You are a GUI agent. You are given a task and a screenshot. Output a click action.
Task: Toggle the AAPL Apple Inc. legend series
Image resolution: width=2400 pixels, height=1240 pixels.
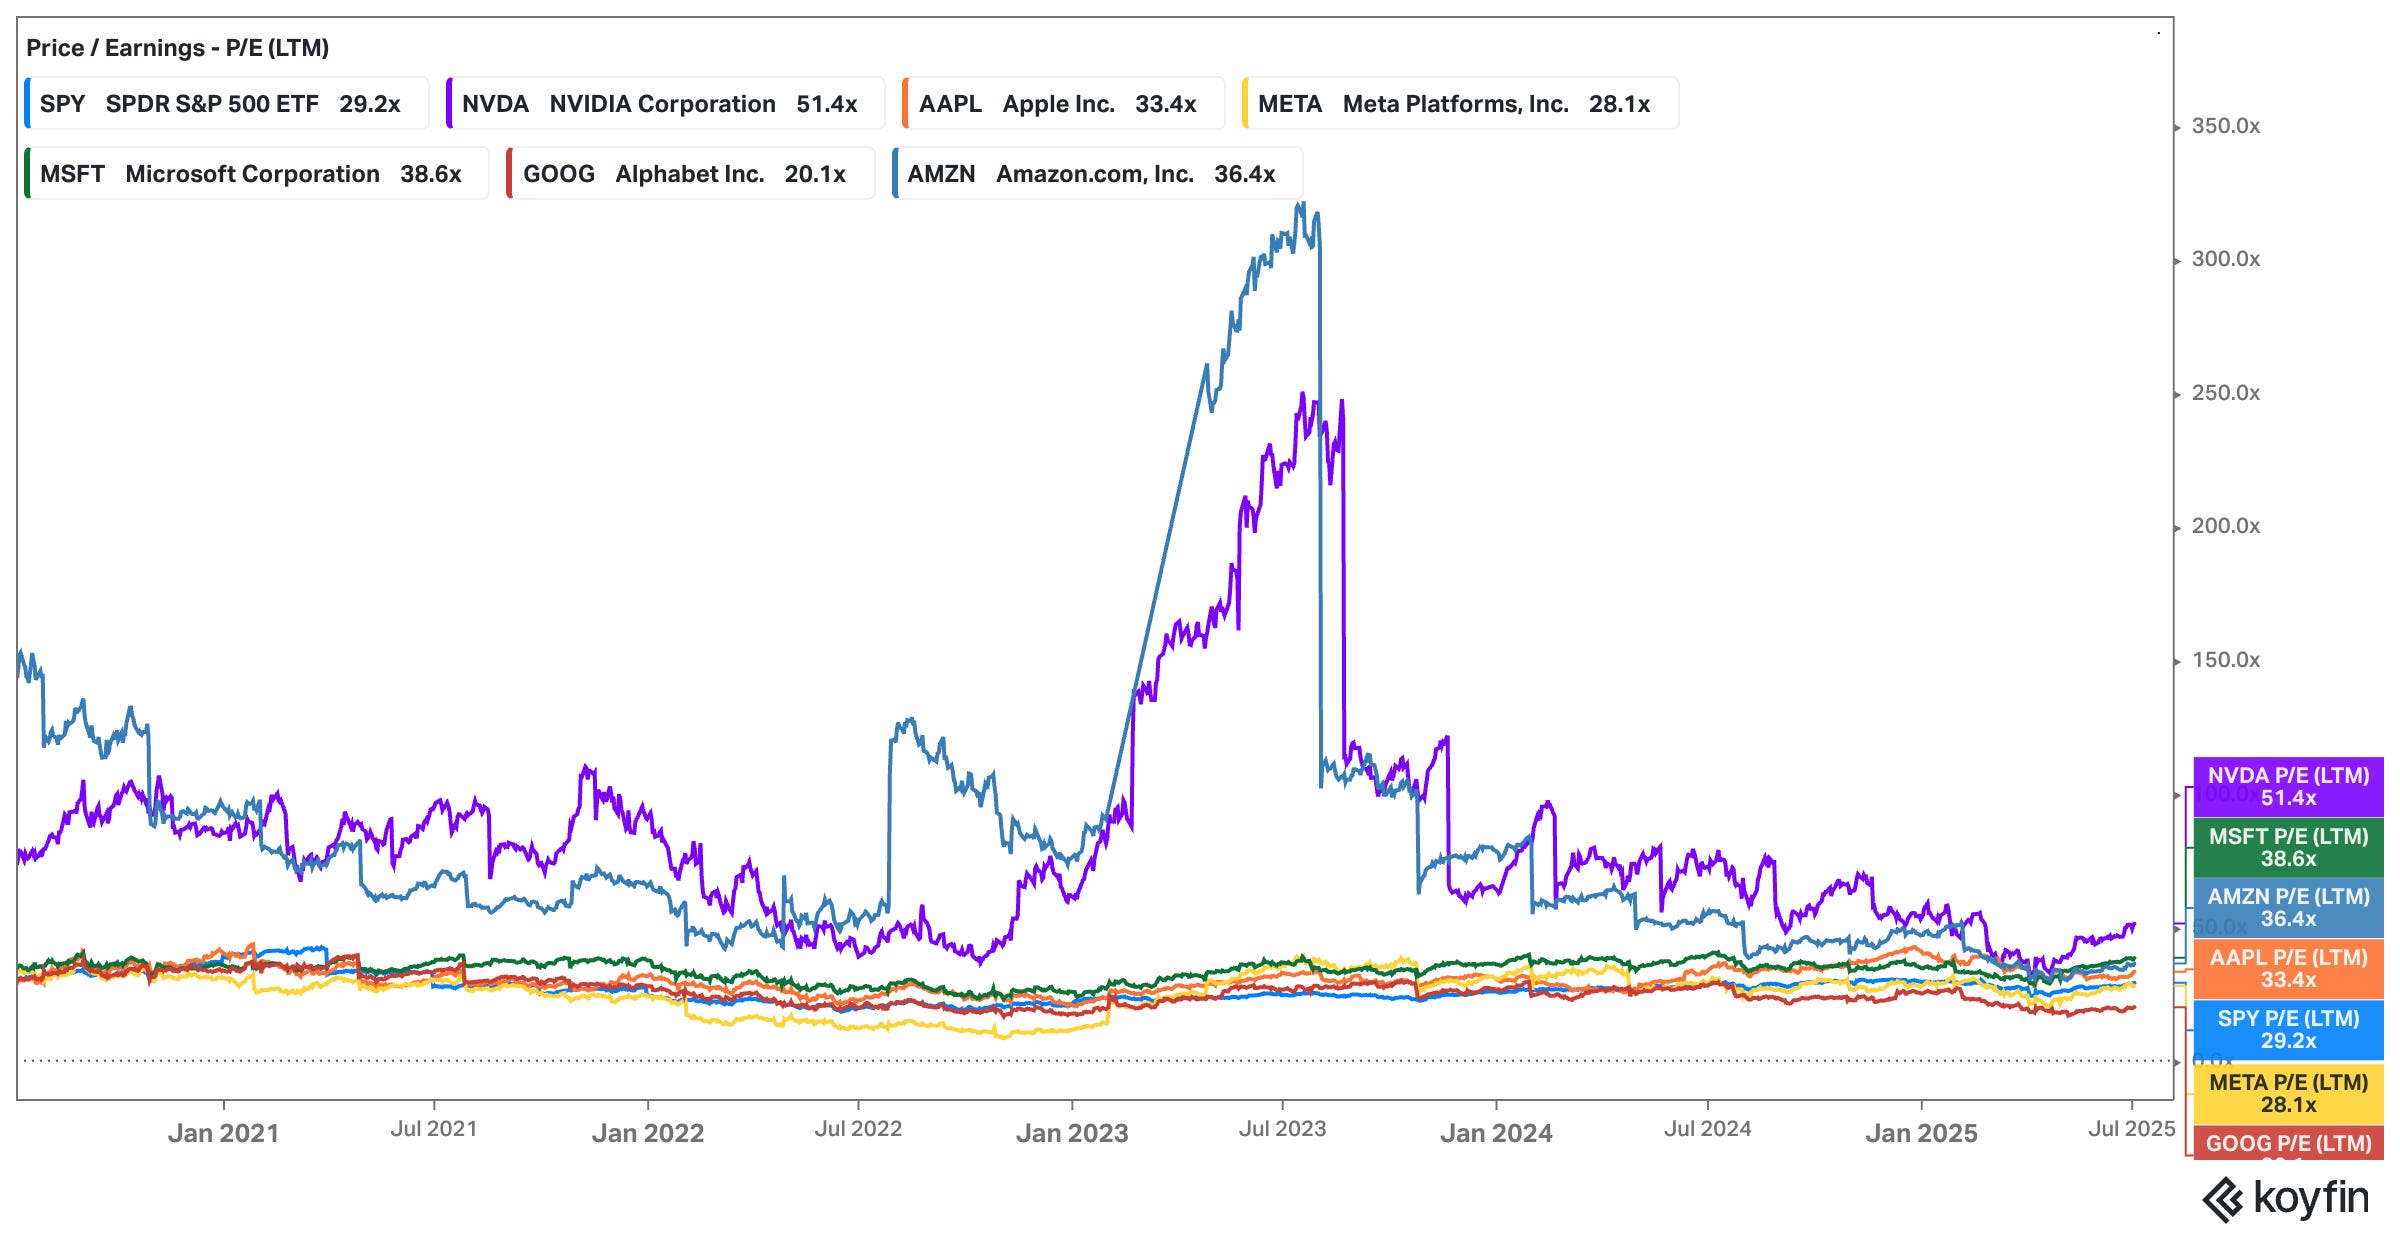1062,104
